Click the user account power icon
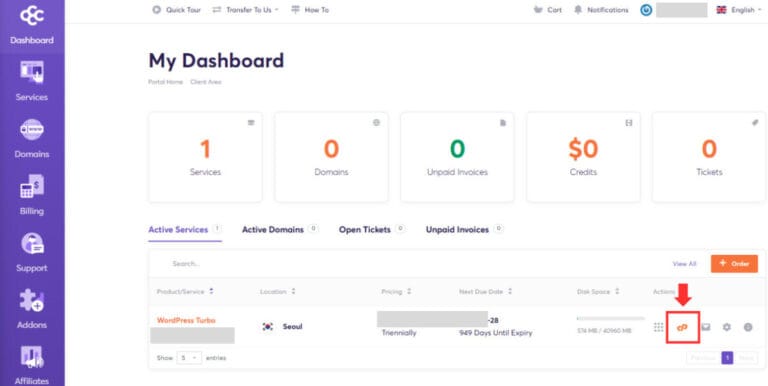Viewport: 768px width, 386px height. (646, 10)
